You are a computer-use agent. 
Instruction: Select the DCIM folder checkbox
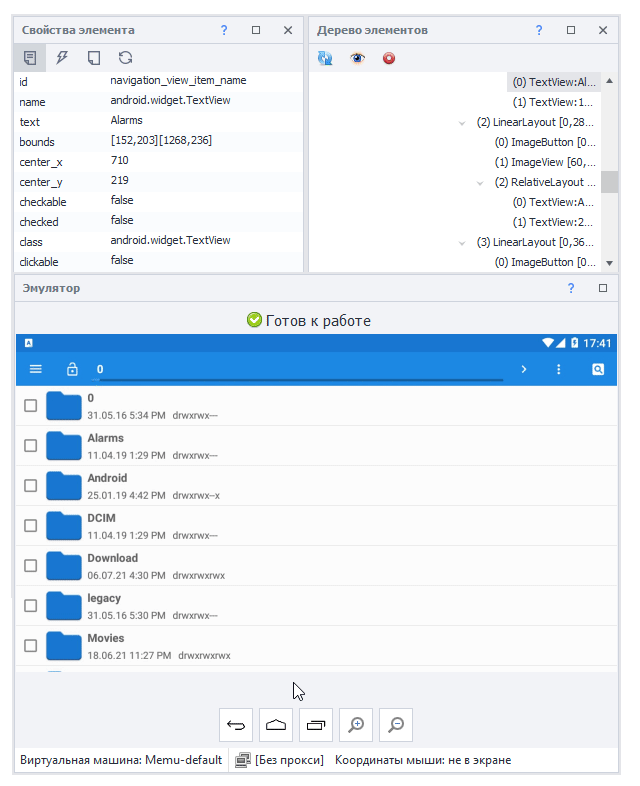point(31,525)
